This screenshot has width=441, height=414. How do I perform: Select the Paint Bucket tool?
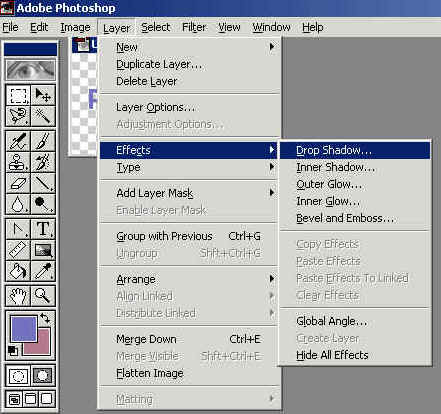pyautogui.click(x=18, y=271)
